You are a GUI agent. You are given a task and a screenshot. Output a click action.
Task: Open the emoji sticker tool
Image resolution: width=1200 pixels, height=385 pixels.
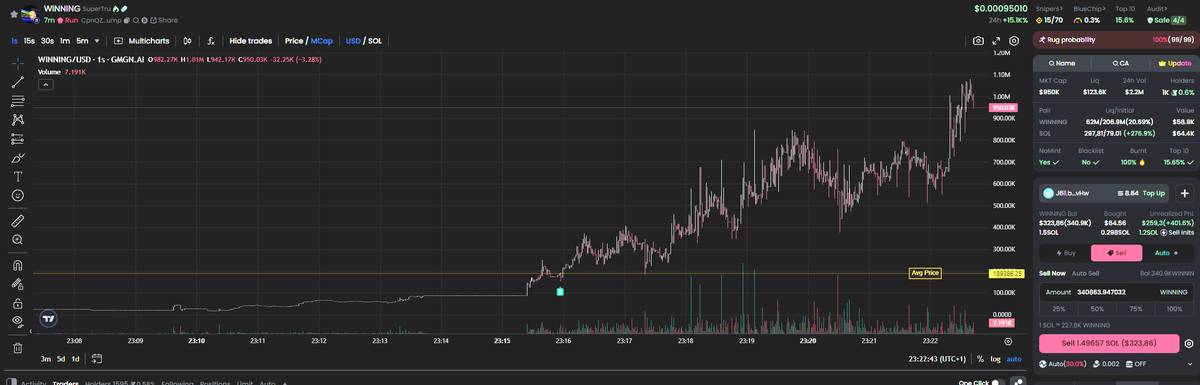17,195
